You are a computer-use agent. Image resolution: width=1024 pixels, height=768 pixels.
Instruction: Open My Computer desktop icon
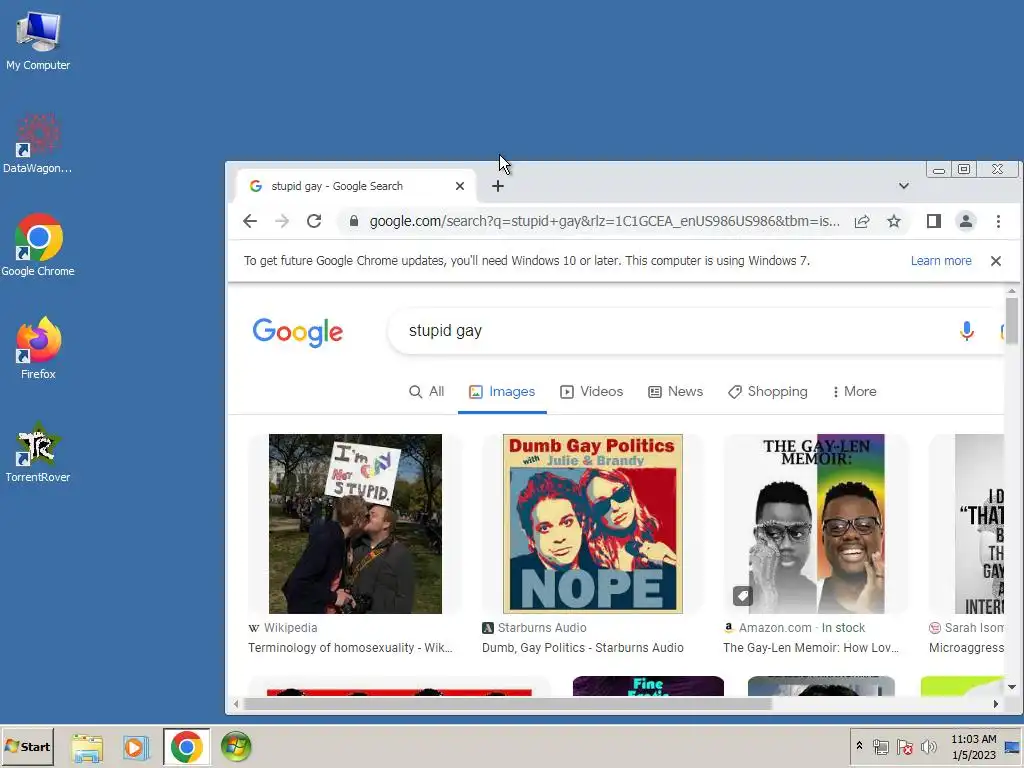tap(38, 42)
